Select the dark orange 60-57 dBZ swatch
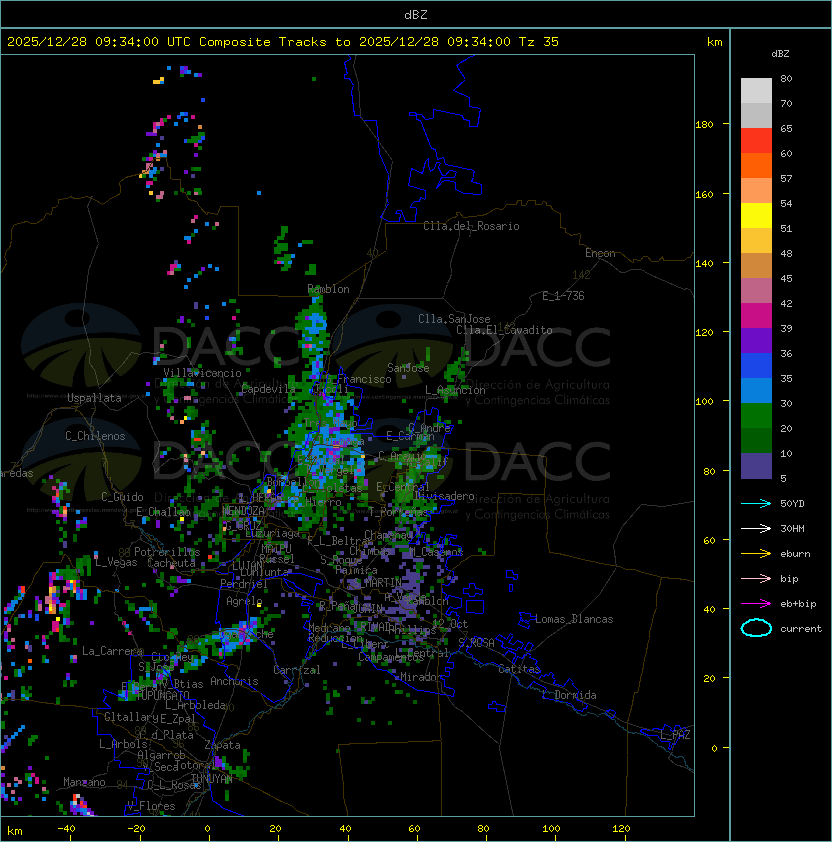 pyautogui.click(x=756, y=165)
